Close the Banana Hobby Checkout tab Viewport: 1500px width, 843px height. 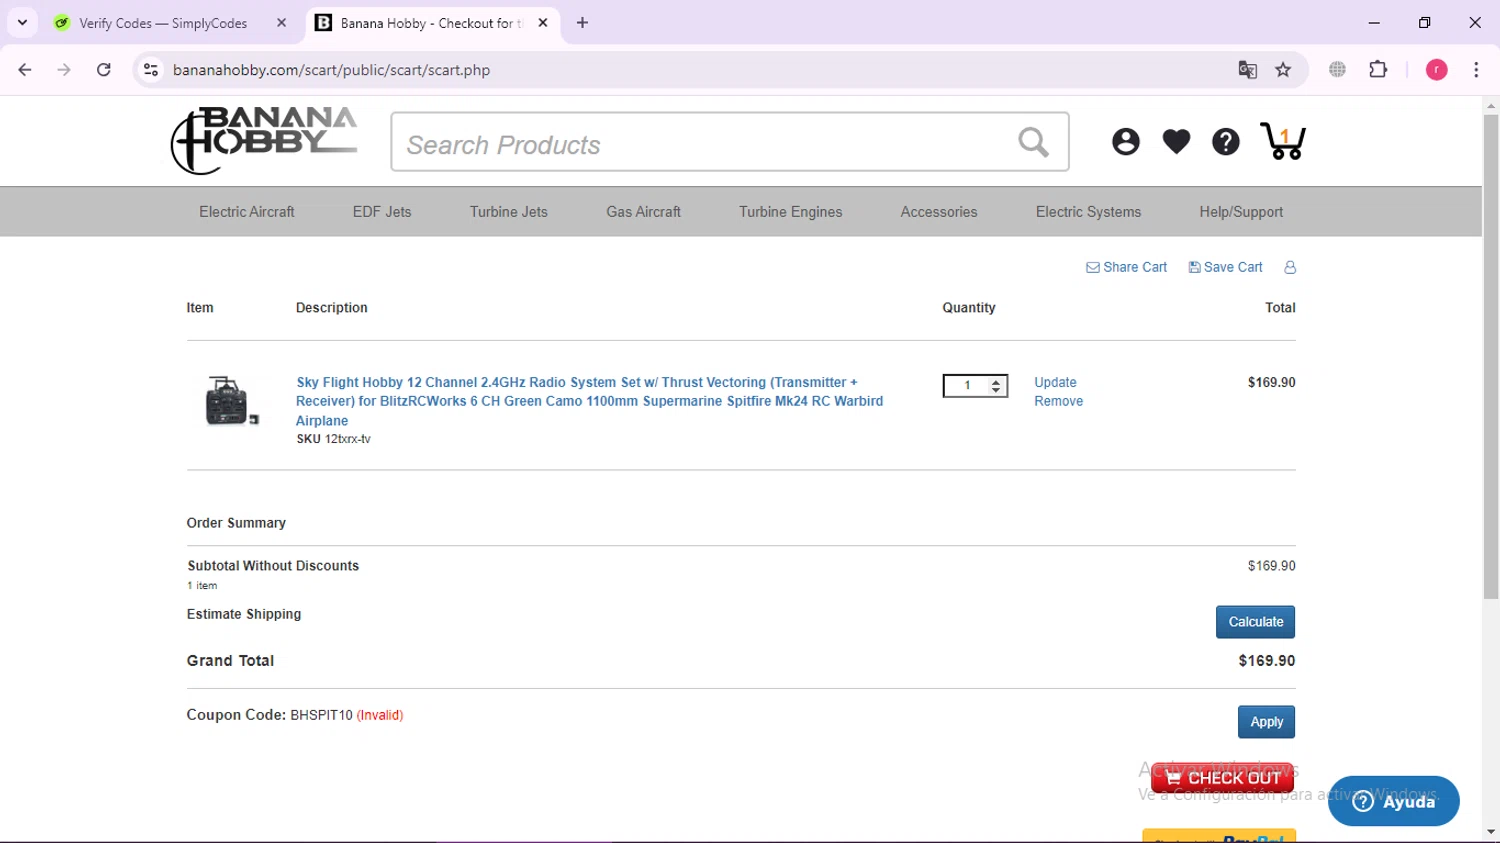click(x=543, y=23)
